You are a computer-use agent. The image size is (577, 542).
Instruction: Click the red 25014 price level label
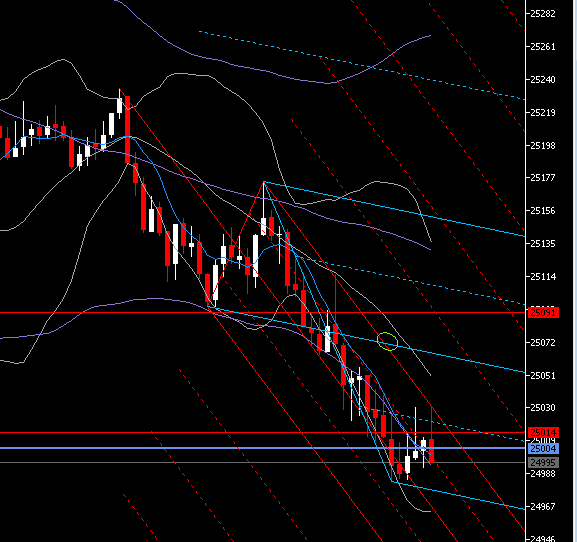coord(543,432)
